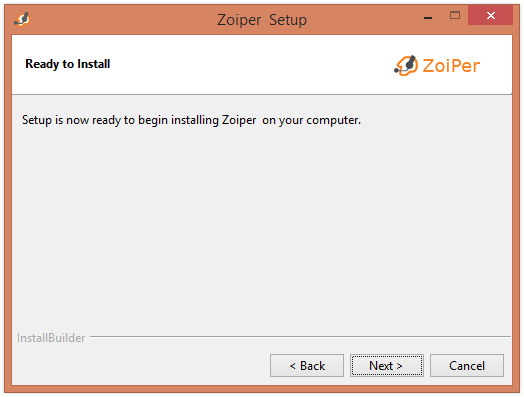Click empty area left of Back button
Screen dimensions: 524x397
point(140,366)
